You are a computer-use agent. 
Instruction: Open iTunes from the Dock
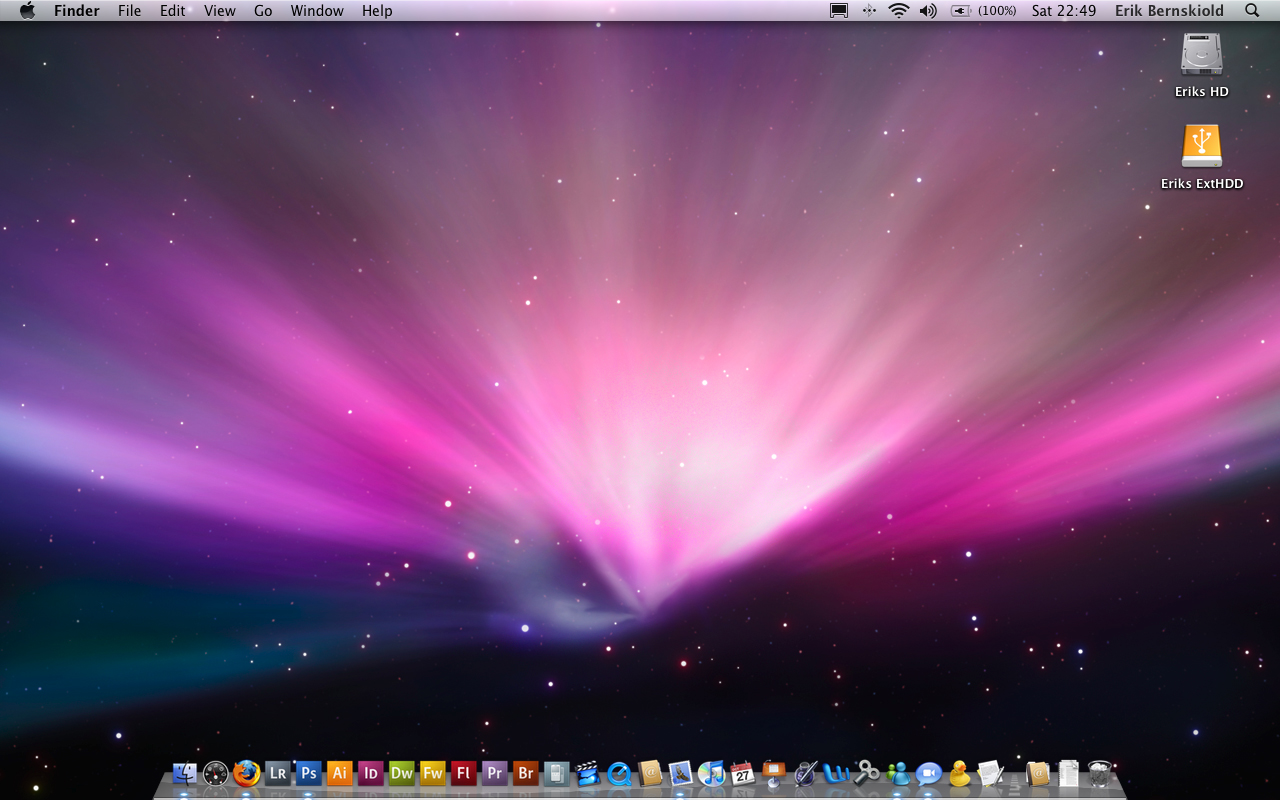(x=710, y=773)
